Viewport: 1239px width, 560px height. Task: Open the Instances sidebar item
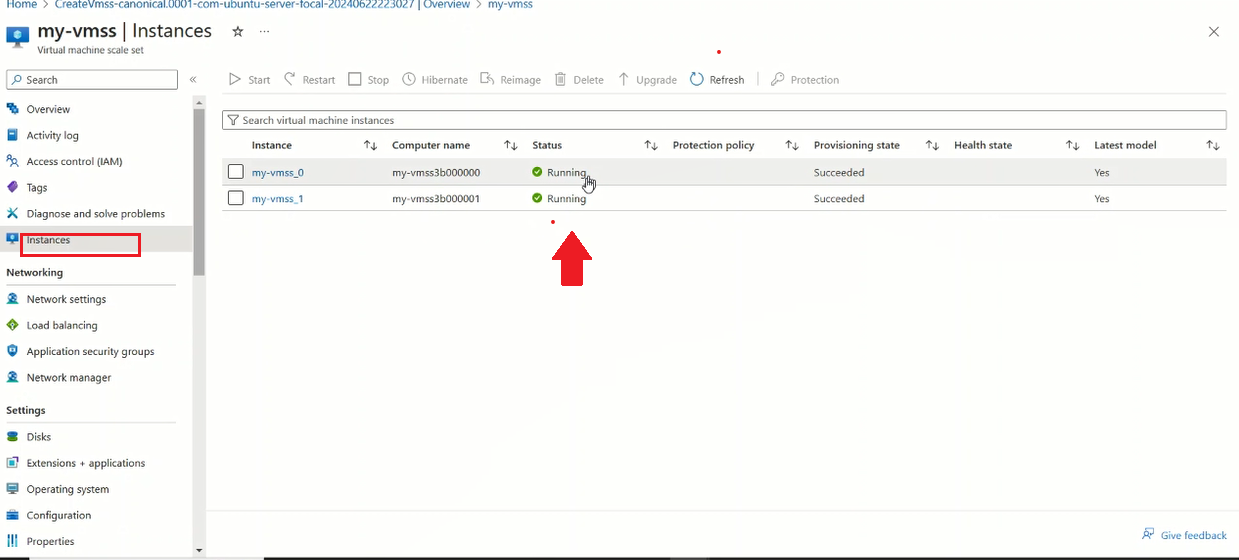[96, 240]
